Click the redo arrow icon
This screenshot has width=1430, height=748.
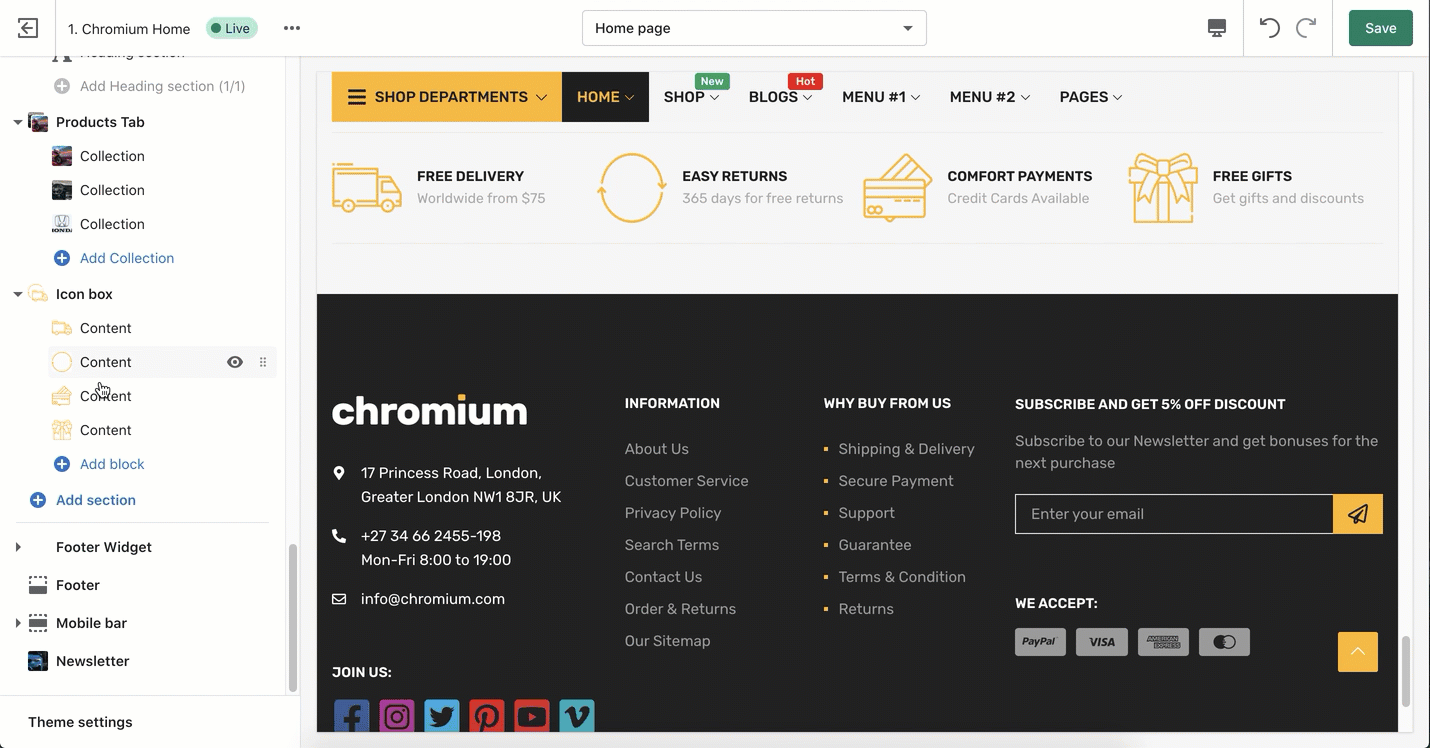pyautogui.click(x=1306, y=28)
